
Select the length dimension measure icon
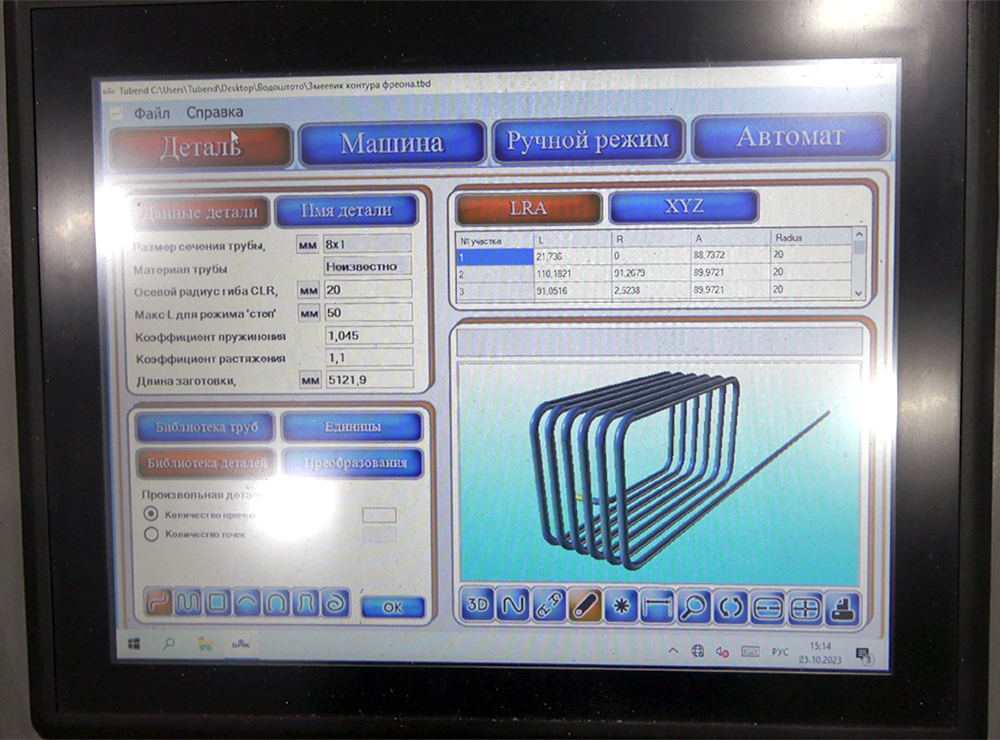point(657,606)
